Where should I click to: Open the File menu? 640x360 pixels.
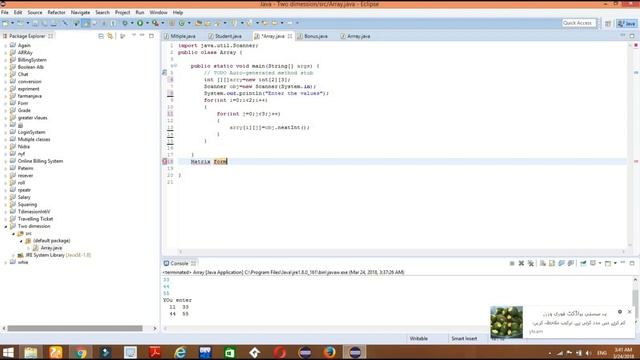(x=5, y=13)
